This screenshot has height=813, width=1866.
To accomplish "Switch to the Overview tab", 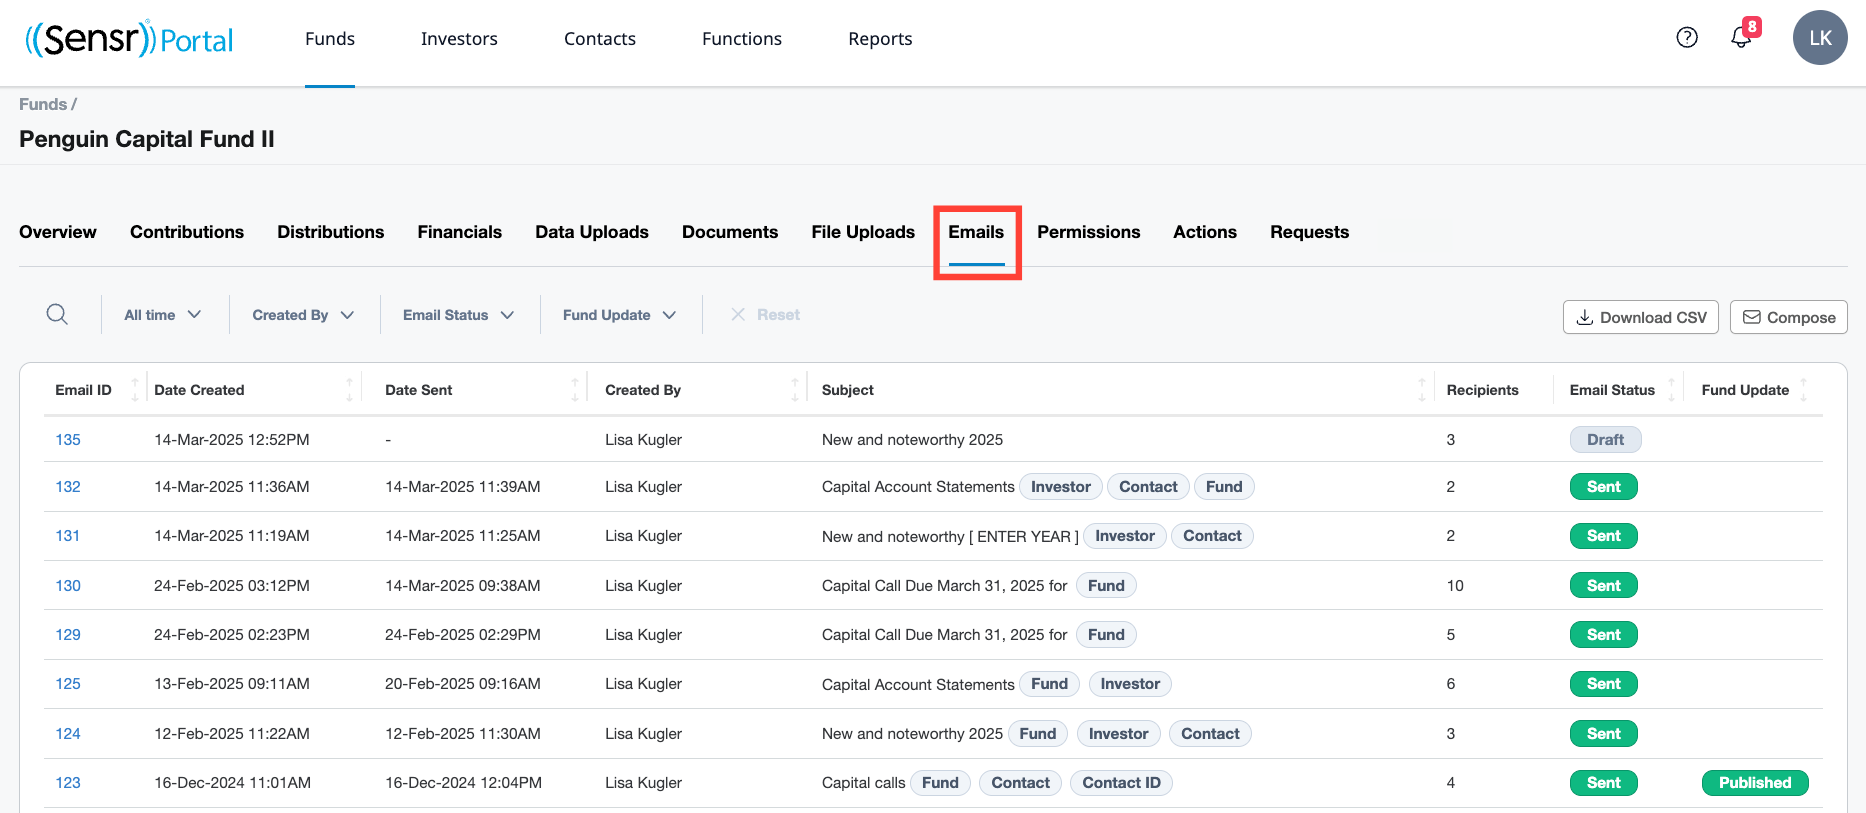I will tap(58, 232).
